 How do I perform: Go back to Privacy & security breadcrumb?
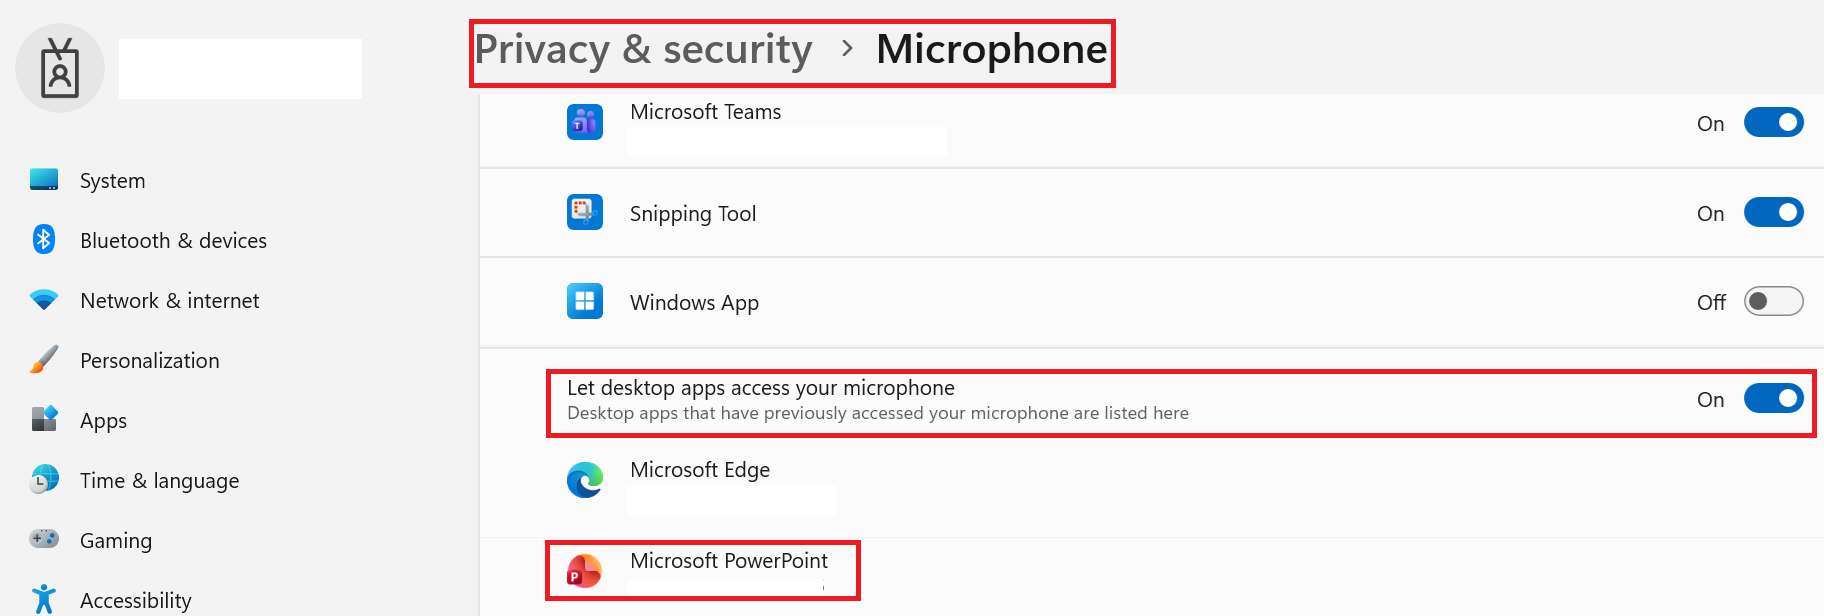tap(643, 49)
